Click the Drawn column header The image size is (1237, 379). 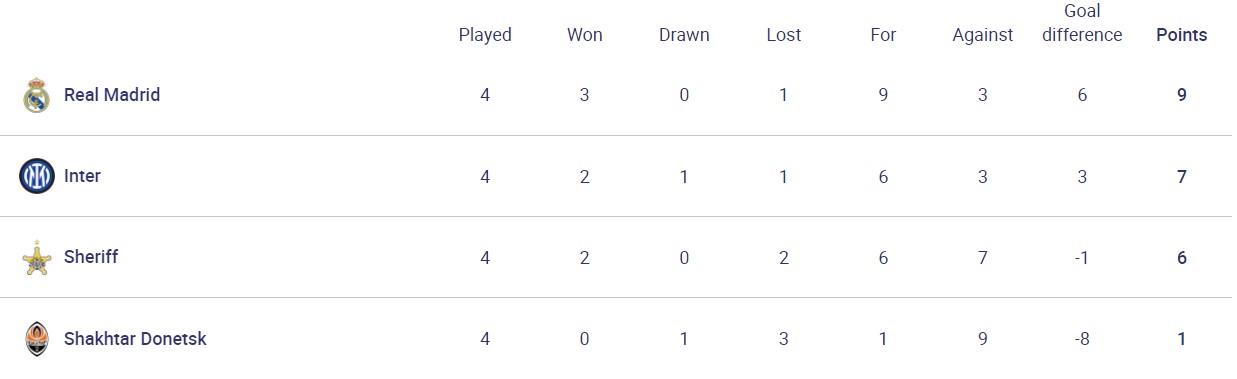click(x=684, y=35)
